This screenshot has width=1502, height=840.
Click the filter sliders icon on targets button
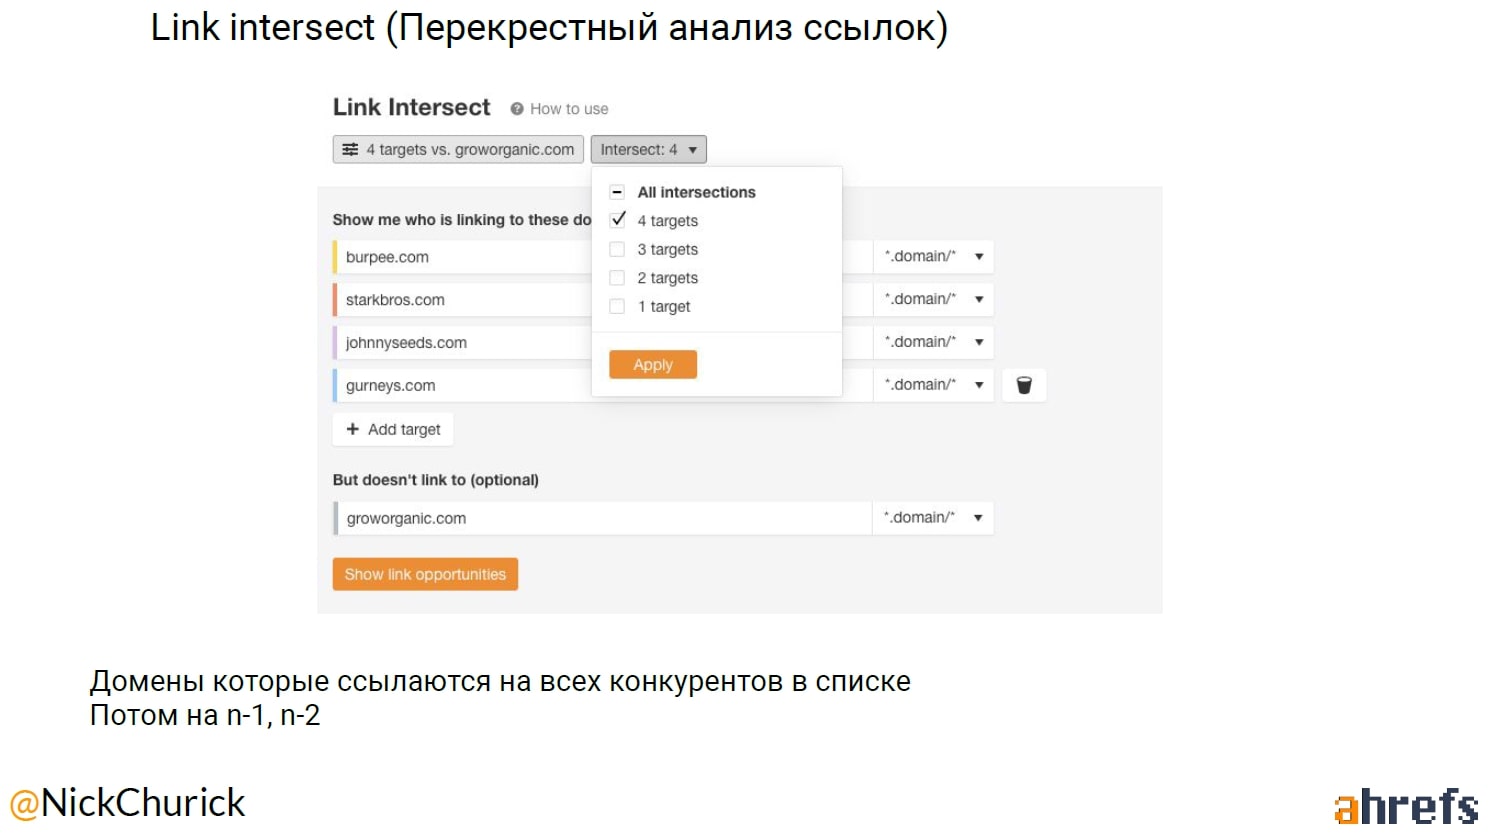coord(350,150)
